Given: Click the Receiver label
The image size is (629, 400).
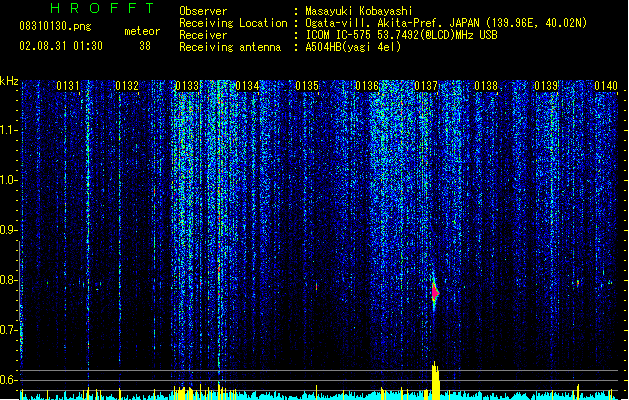Looking at the screenshot, I should pos(203,35).
